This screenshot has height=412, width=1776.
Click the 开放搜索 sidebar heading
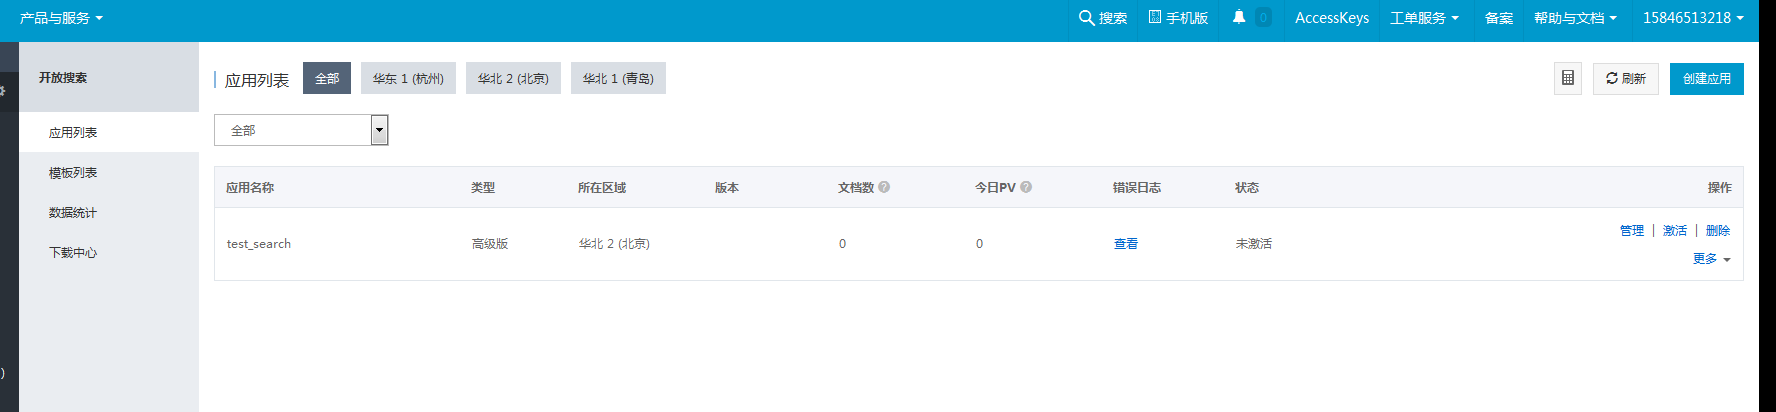tap(63, 77)
